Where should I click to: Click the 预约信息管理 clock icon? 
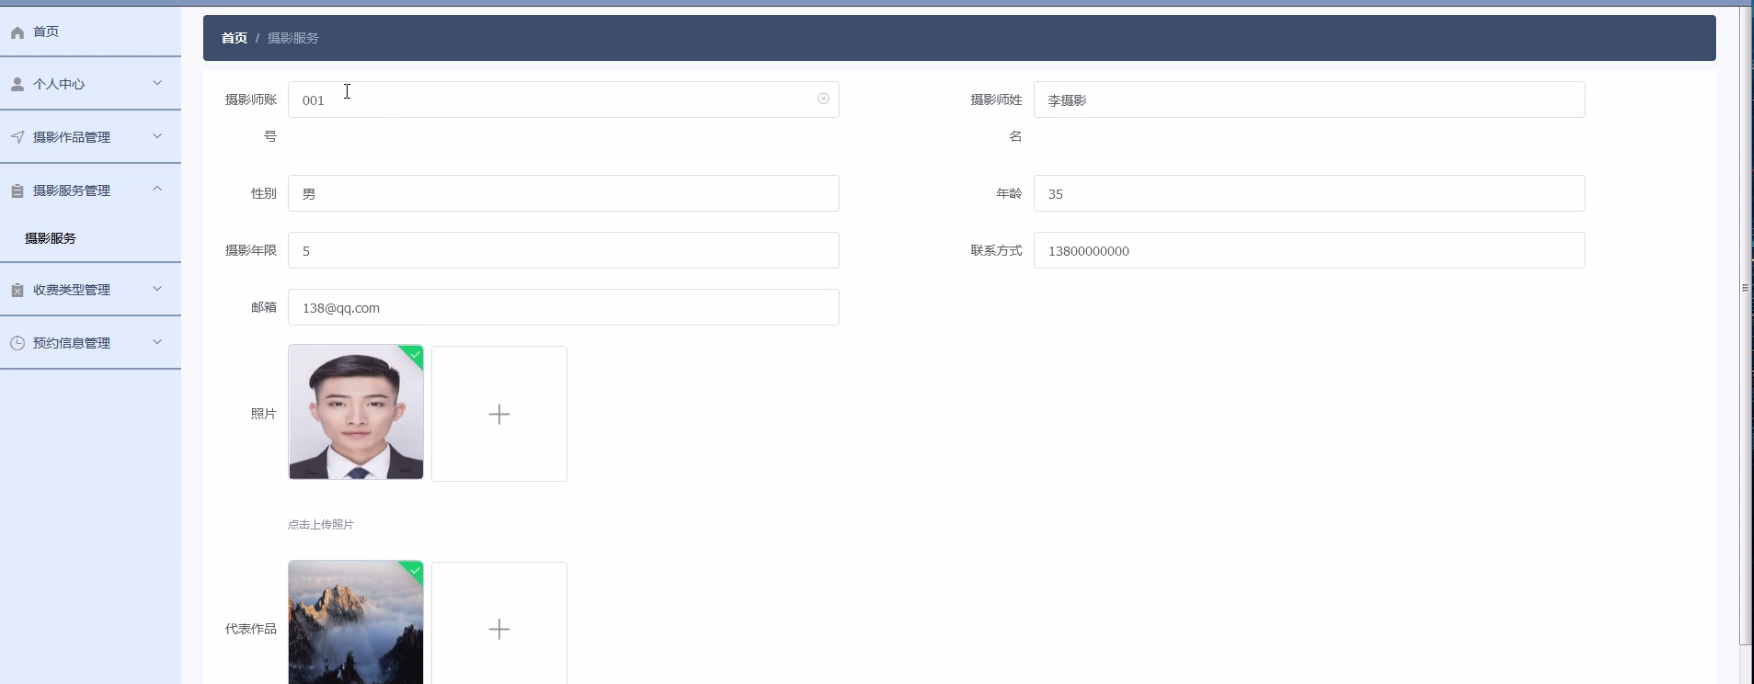[x=17, y=343]
